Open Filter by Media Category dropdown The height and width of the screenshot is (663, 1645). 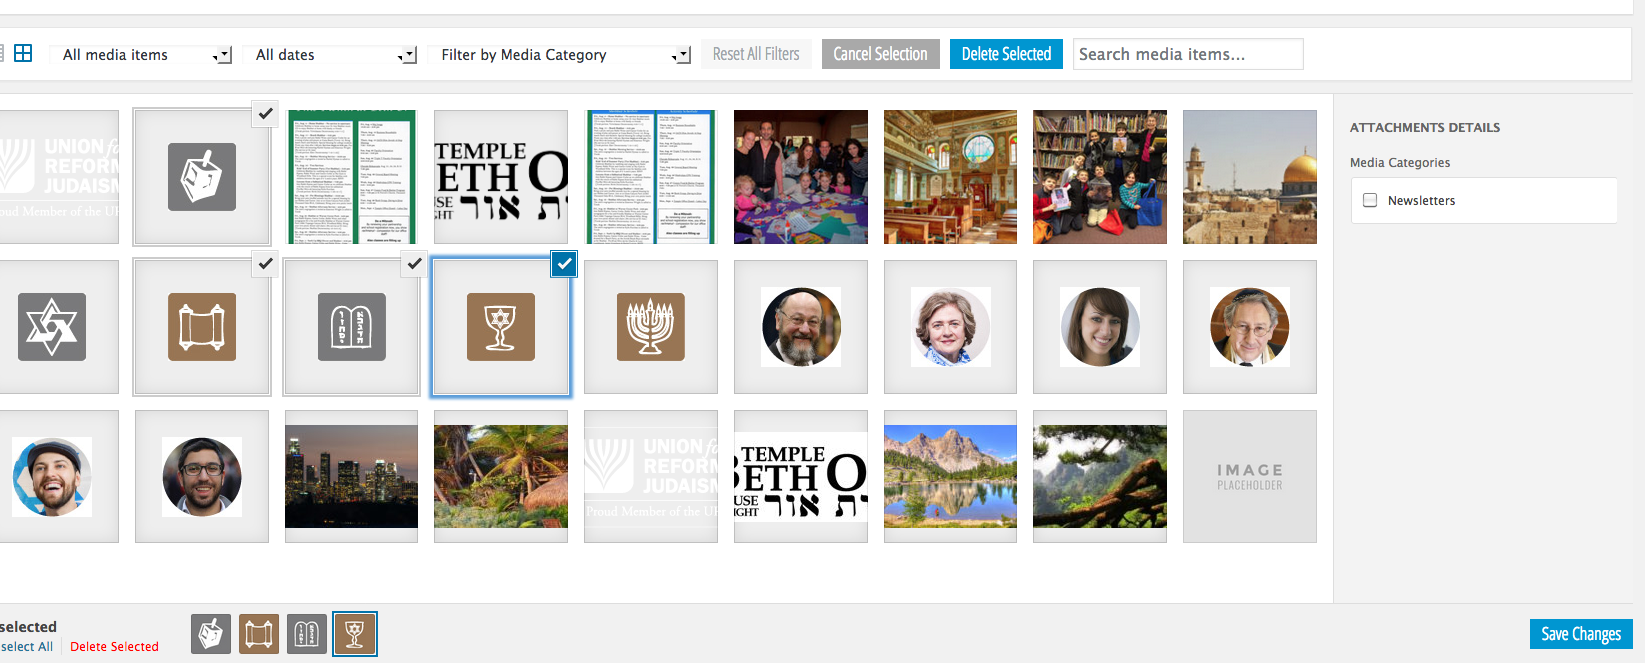[564, 55]
